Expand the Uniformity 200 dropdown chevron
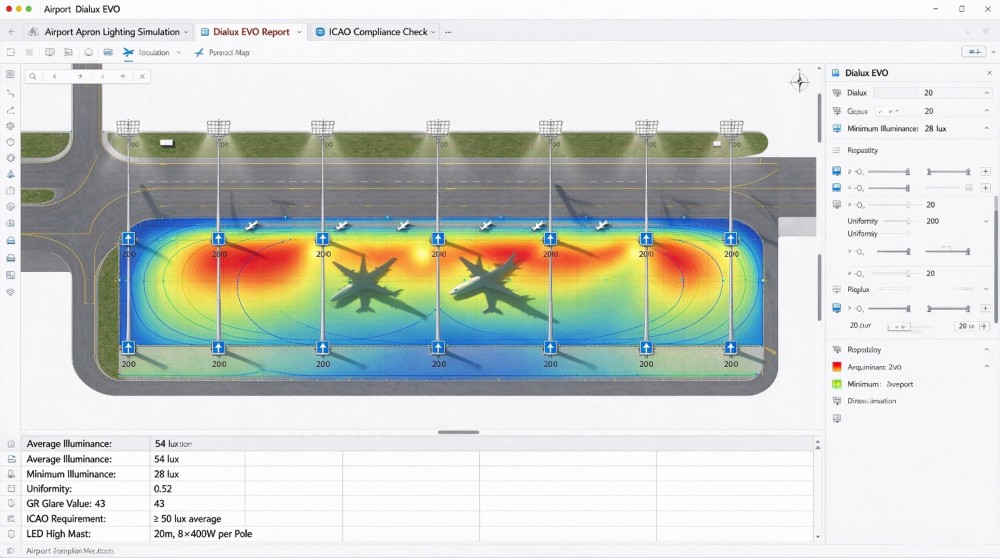Viewport: 1000px width, 558px height. tap(987, 221)
